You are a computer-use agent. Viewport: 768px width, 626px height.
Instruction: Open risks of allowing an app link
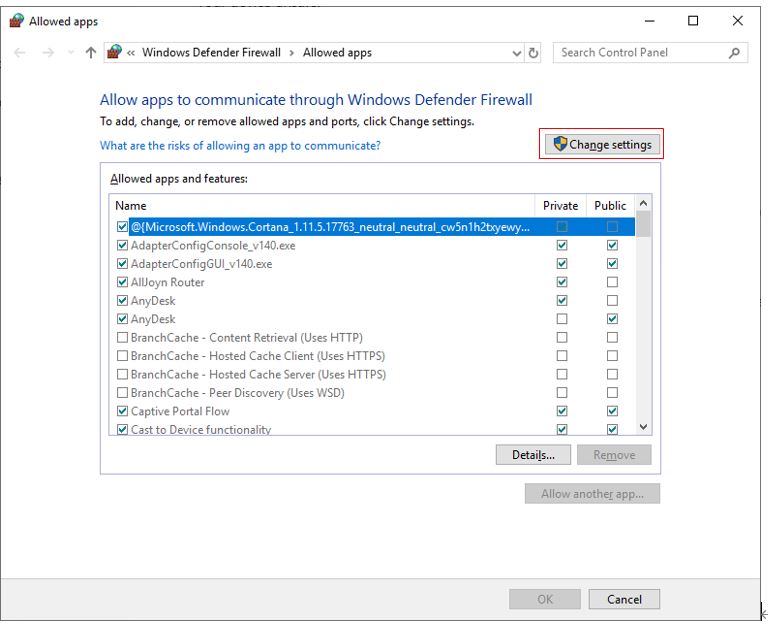[240, 145]
